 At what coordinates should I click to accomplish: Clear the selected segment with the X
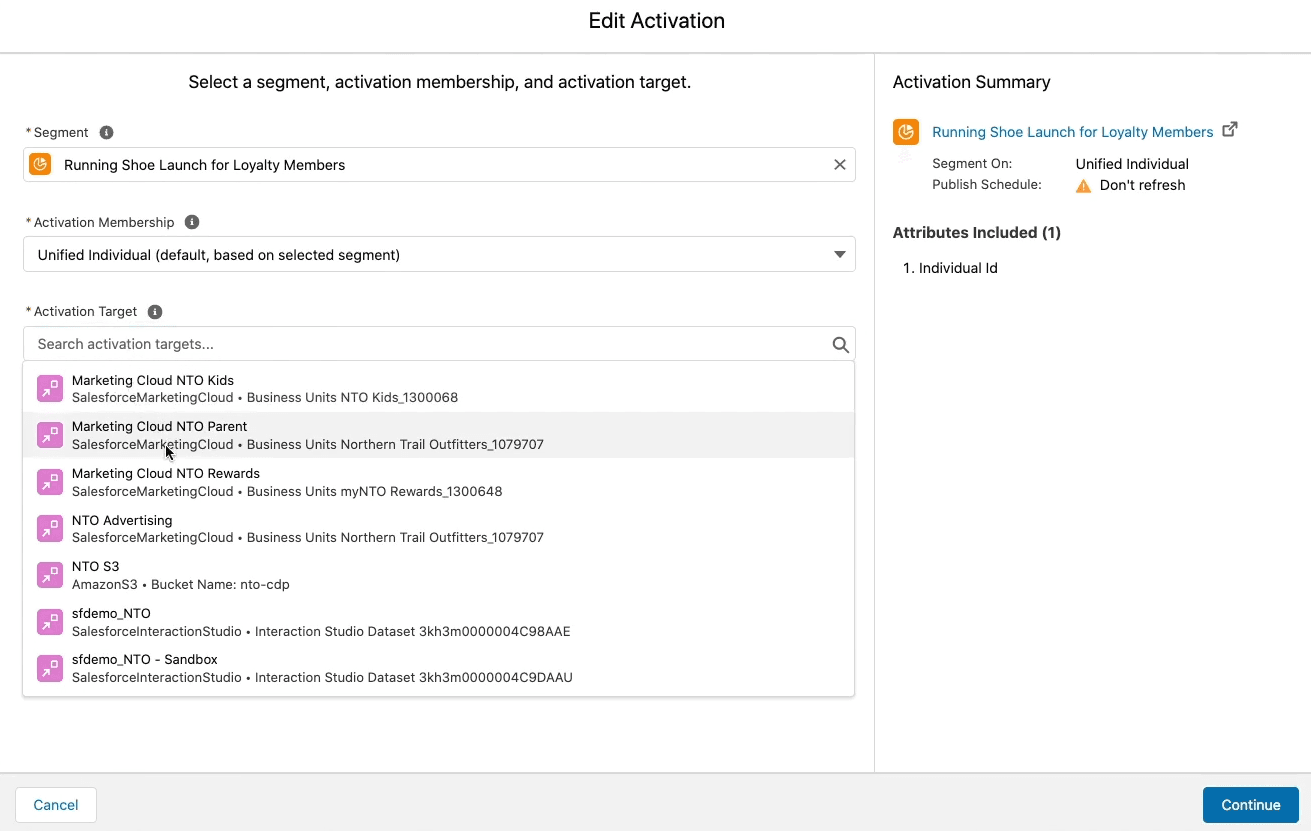pyautogui.click(x=839, y=164)
